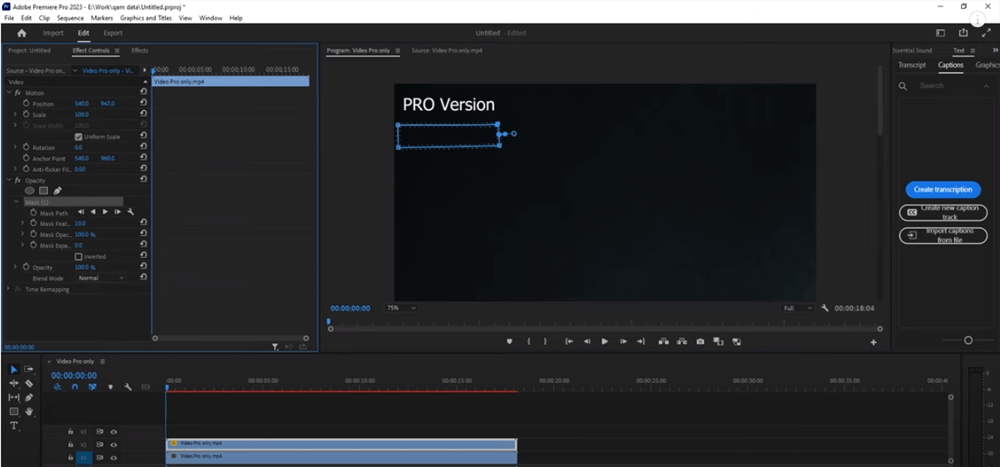The height and width of the screenshot is (467, 1000).
Task: Expand the Rotation property
Action: (15, 147)
